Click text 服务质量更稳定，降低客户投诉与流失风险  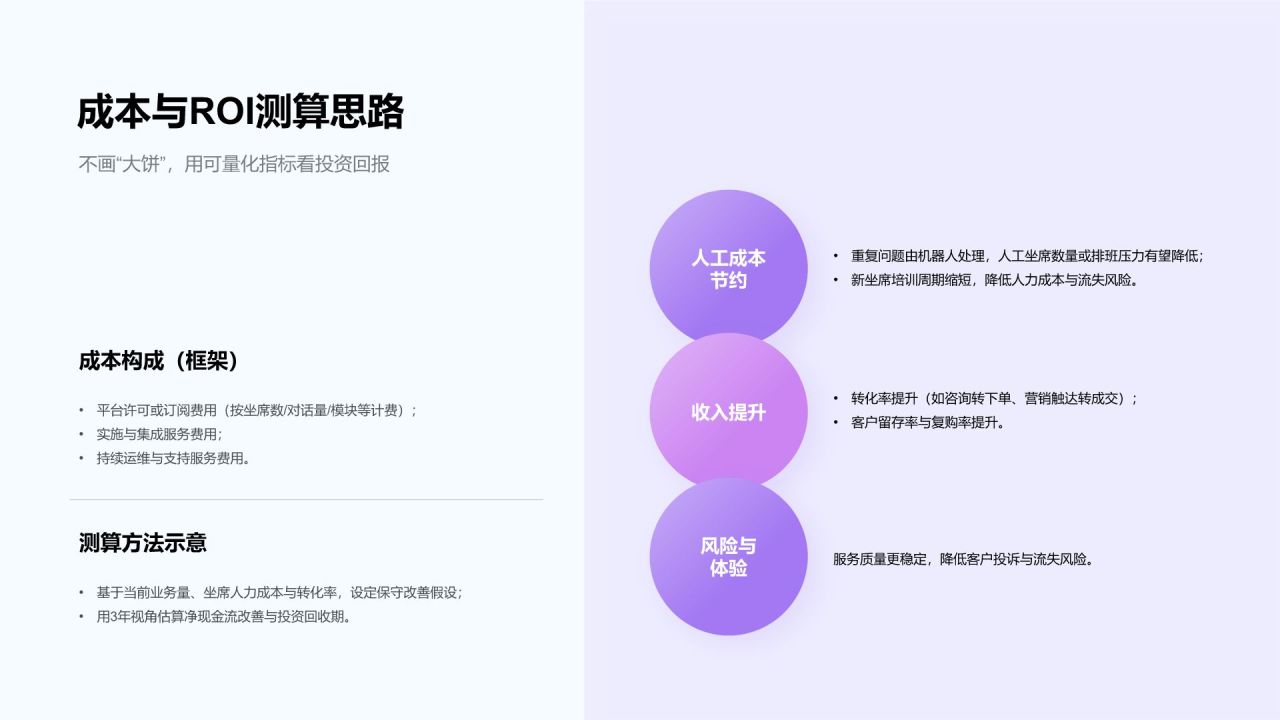pos(964,559)
